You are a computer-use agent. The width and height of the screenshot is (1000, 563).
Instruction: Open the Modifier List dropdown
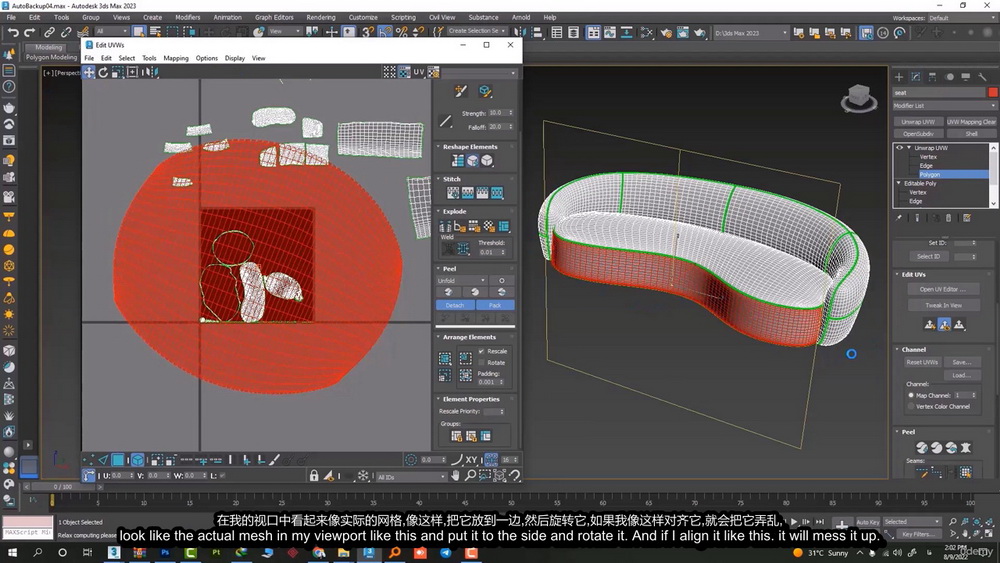click(x=944, y=106)
